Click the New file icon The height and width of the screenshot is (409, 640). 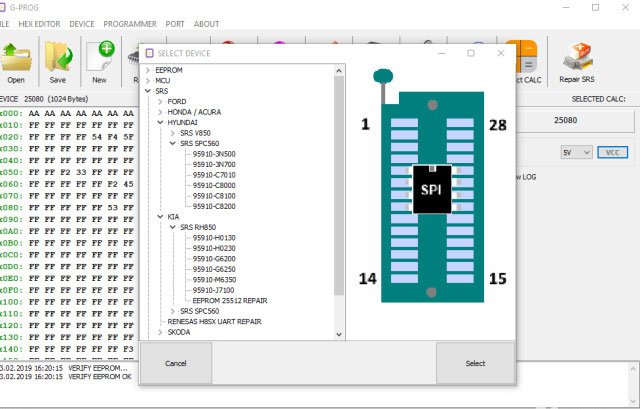tap(100, 56)
